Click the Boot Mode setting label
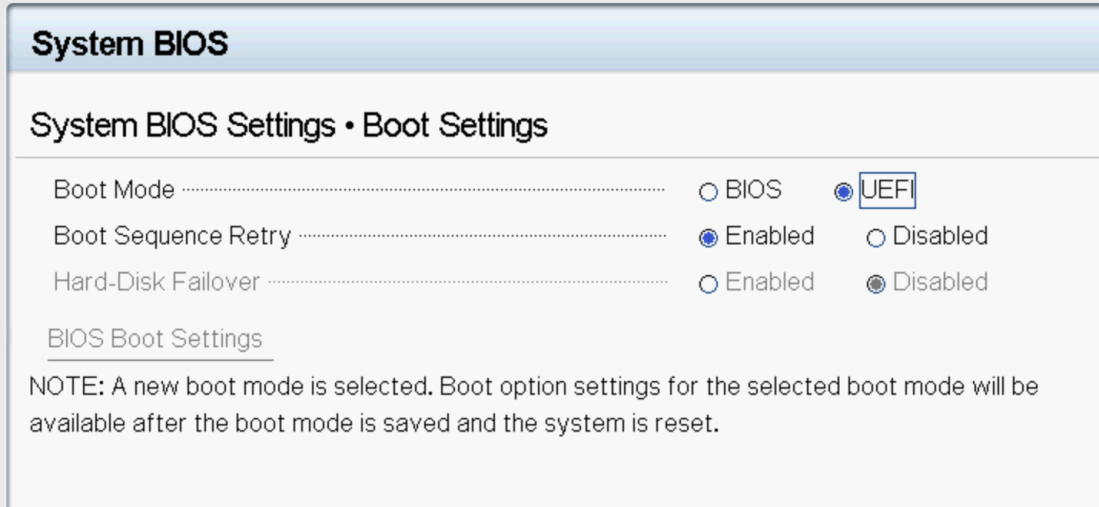Viewport: 1099px width, 507px height. pyautogui.click(x=114, y=190)
